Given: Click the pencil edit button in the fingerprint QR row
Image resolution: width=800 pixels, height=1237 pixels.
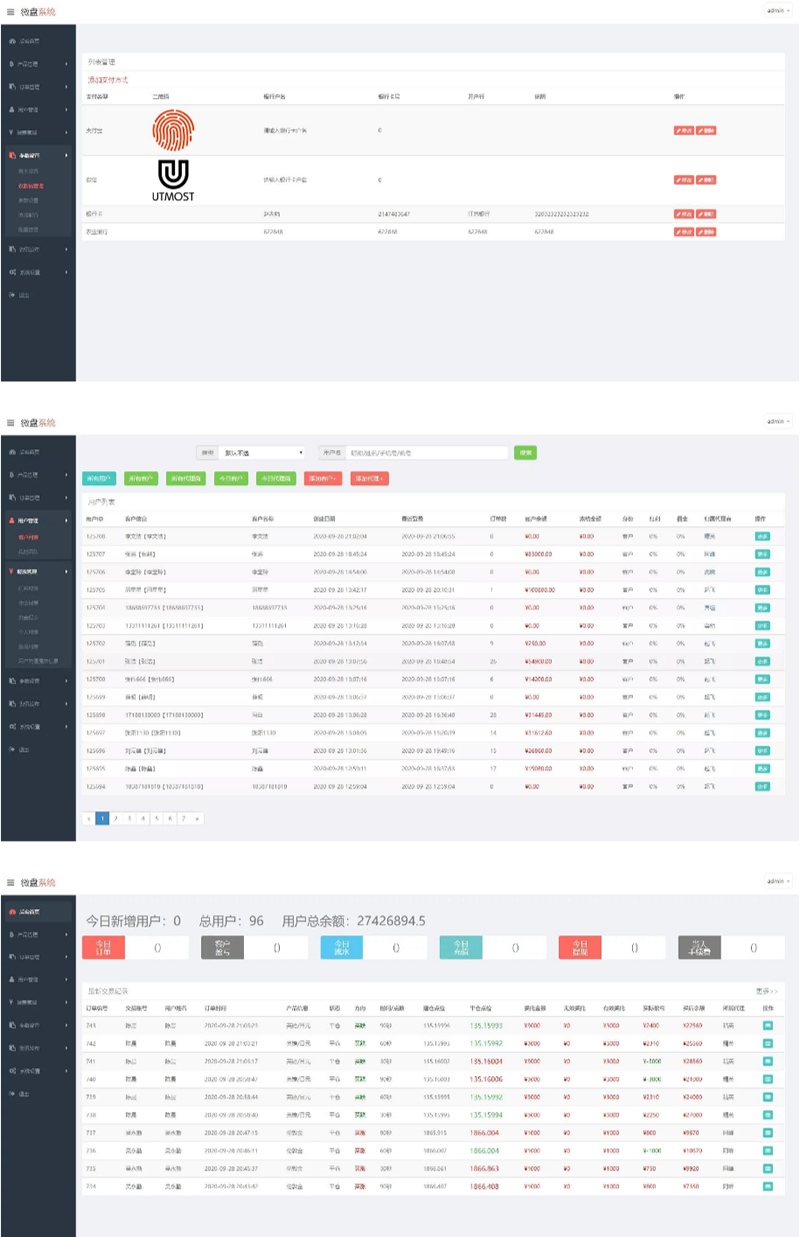Looking at the screenshot, I should [x=684, y=130].
